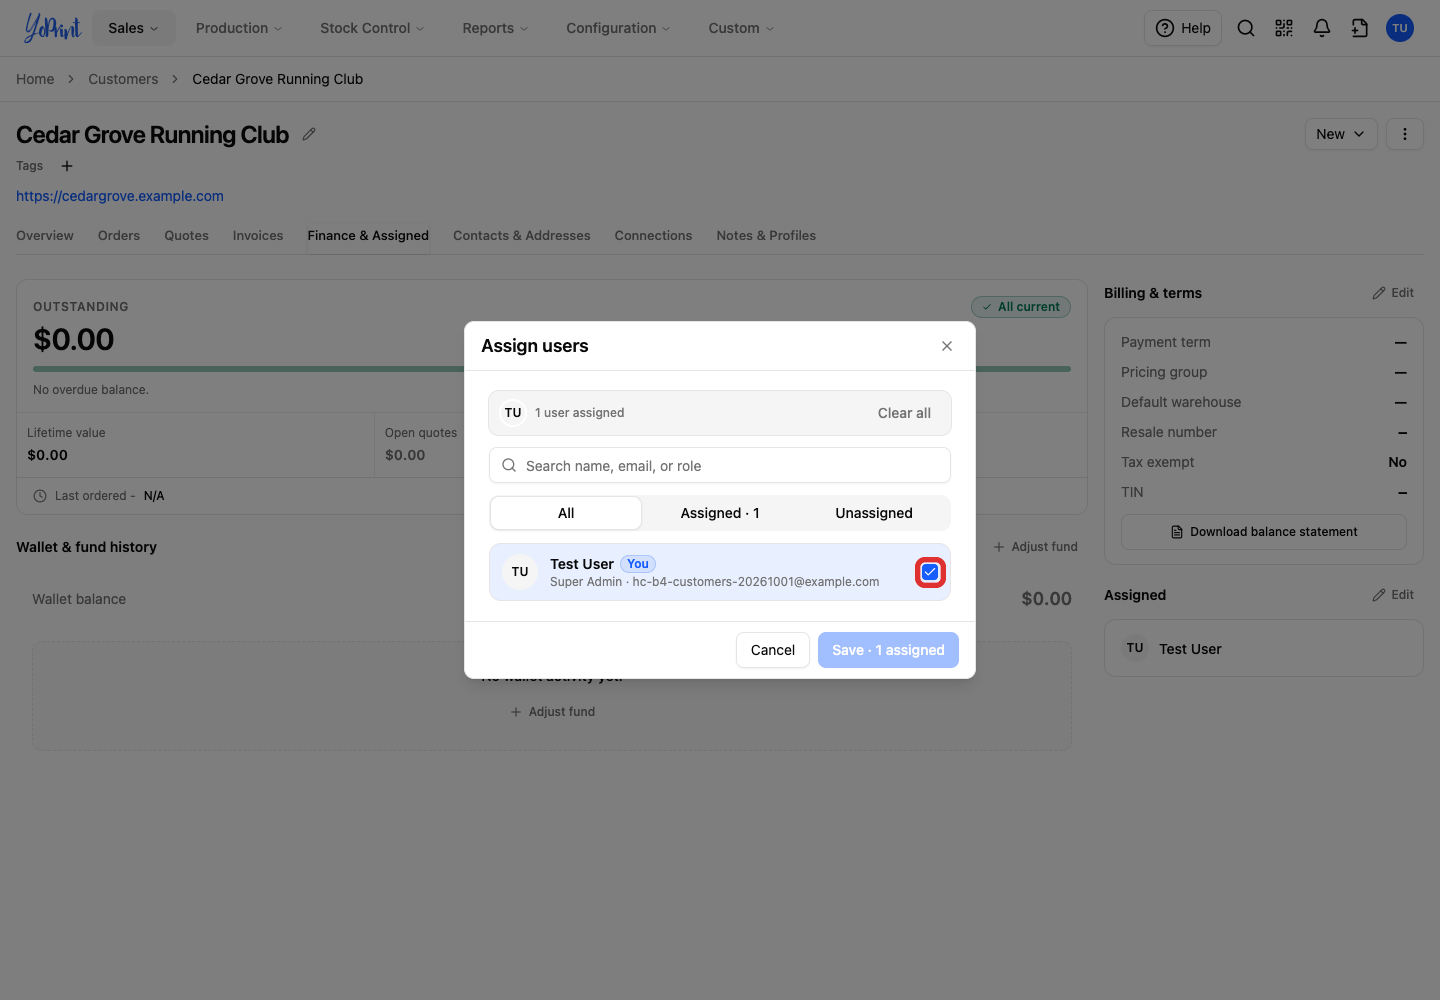Click the Cancel button

click(773, 650)
